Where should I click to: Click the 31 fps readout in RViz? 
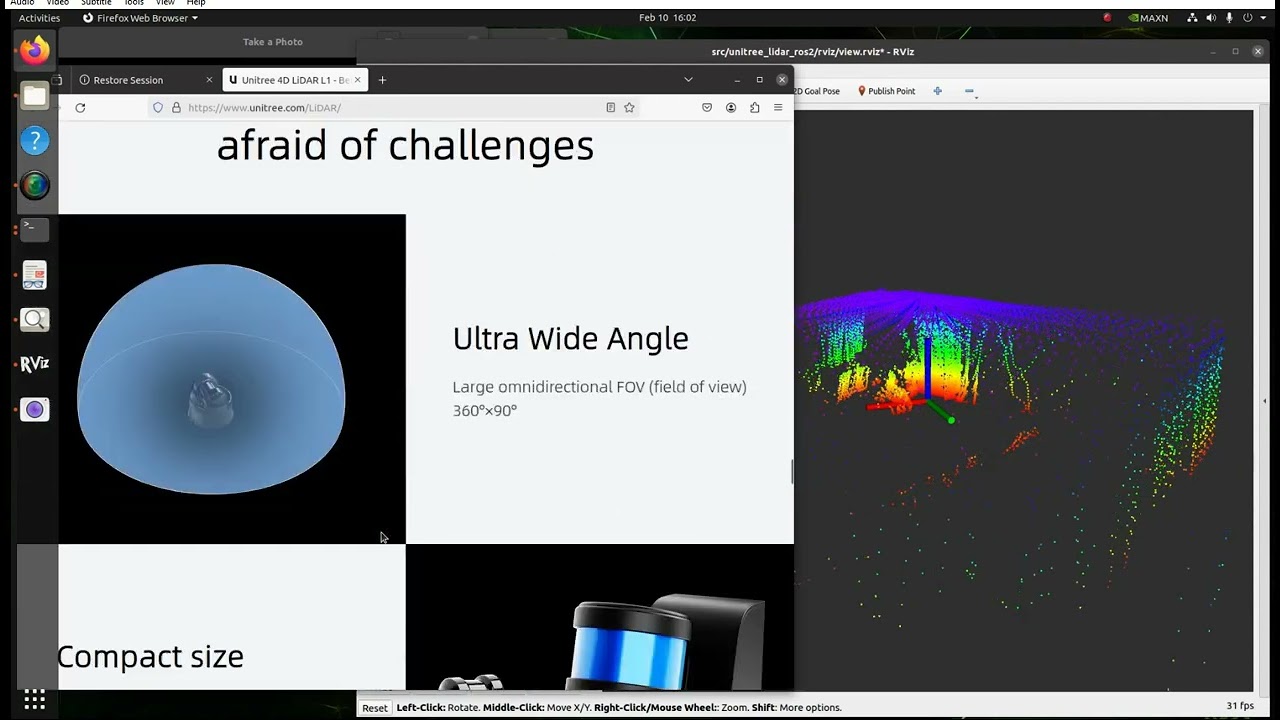[x=1240, y=706]
